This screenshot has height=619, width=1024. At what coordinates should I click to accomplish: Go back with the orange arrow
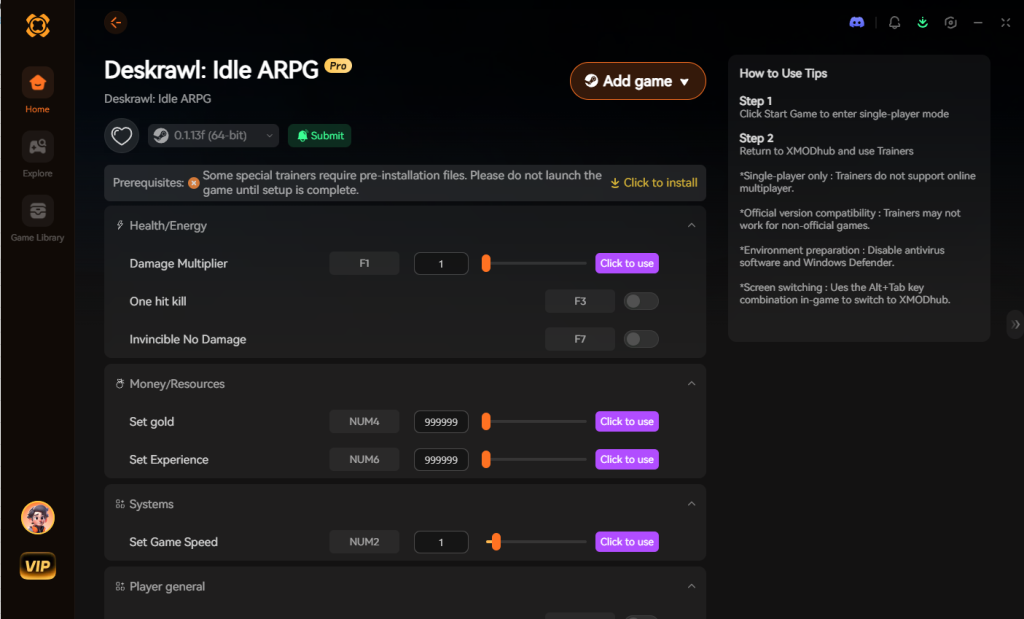click(x=116, y=23)
